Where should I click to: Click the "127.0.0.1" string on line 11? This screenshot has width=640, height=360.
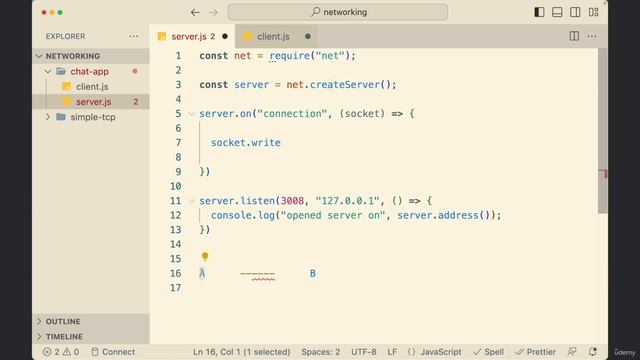pyautogui.click(x=347, y=201)
